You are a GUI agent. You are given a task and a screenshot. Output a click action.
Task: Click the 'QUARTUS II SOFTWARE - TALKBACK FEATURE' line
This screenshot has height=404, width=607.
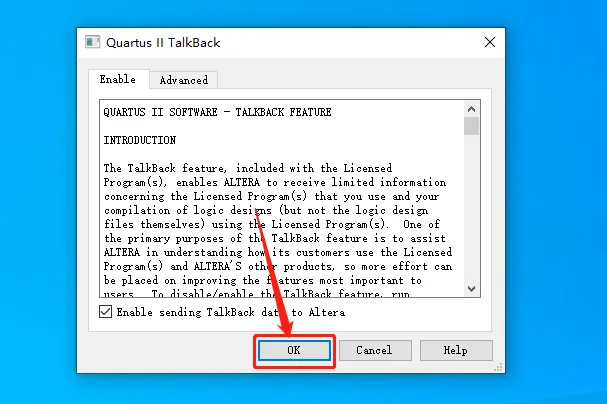point(218,112)
